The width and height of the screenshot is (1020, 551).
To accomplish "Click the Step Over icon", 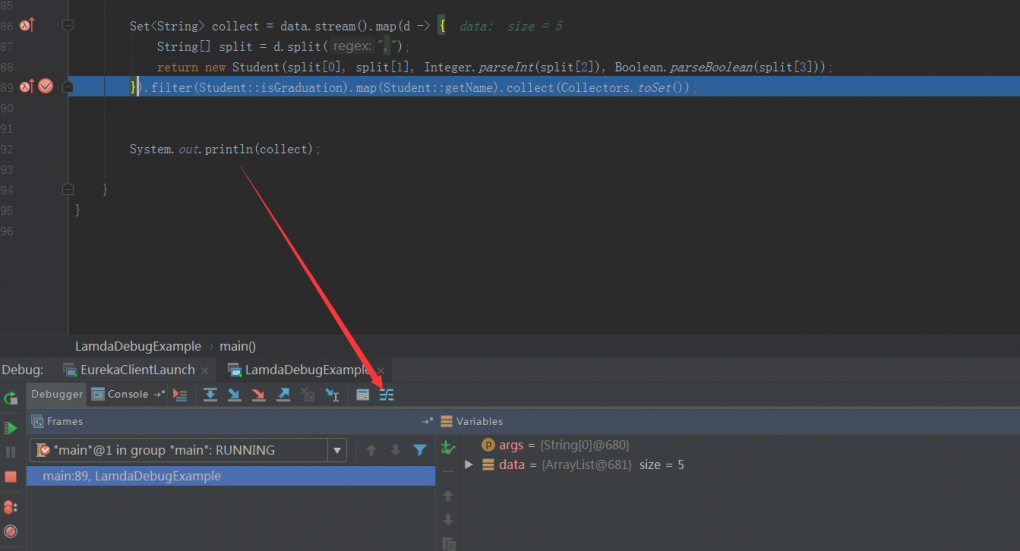I will click(209, 395).
